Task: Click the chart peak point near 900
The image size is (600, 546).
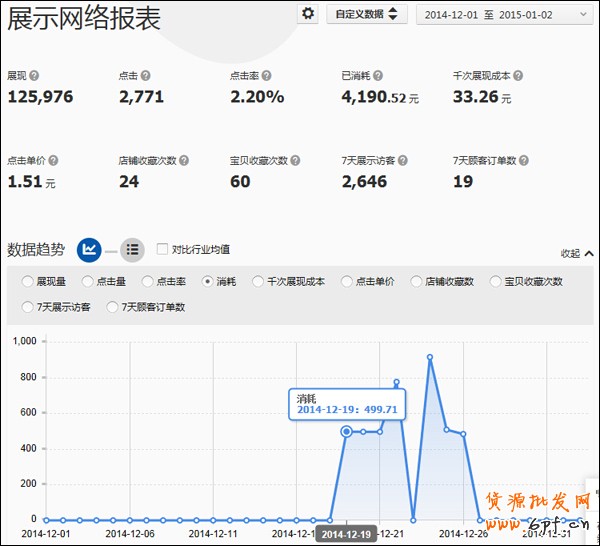Action: click(430, 357)
